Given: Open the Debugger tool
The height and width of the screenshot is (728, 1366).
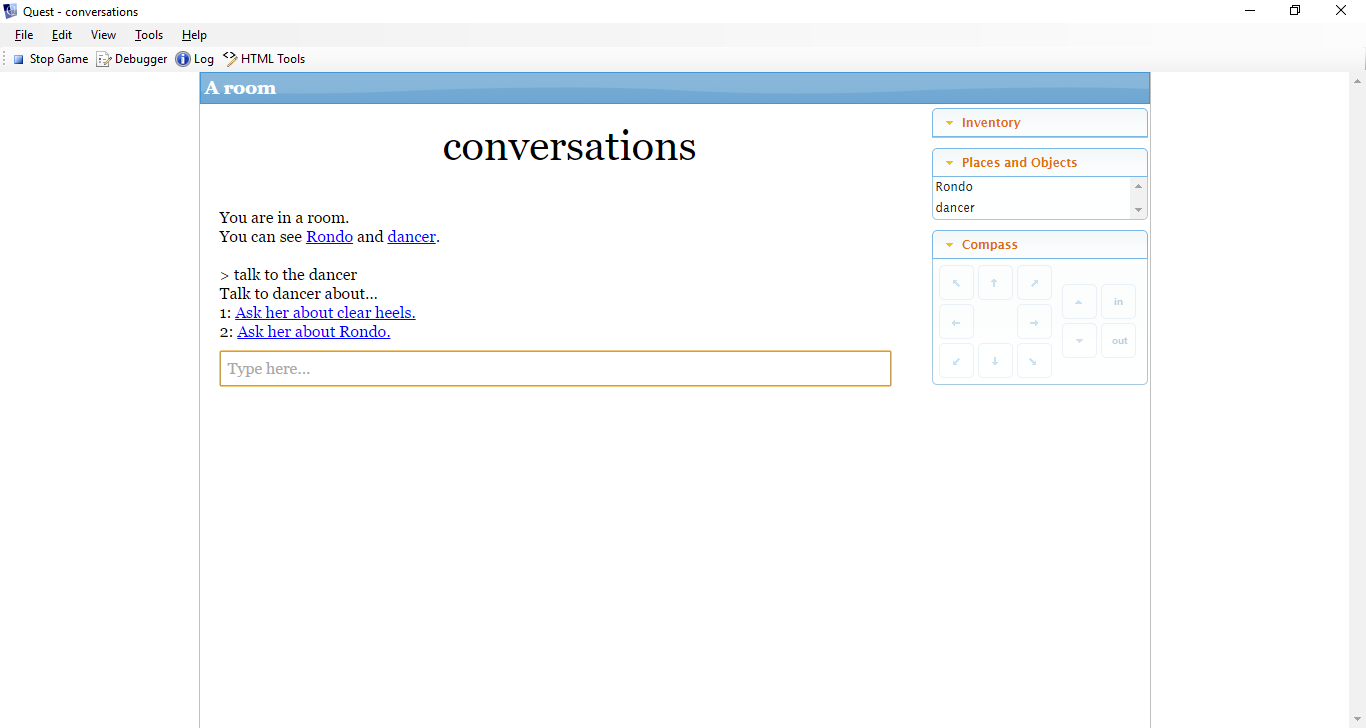Looking at the screenshot, I should coord(132,59).
